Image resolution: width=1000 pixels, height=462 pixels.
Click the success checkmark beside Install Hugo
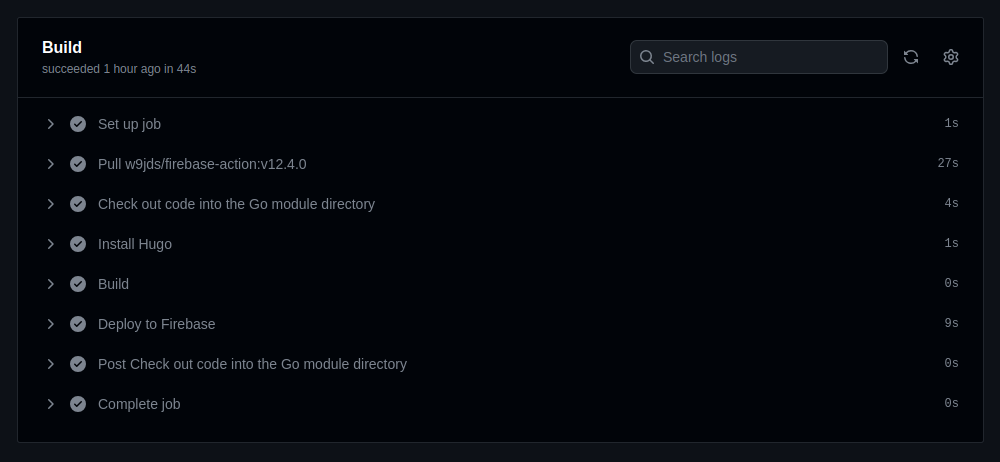click(x=78, y=244)
